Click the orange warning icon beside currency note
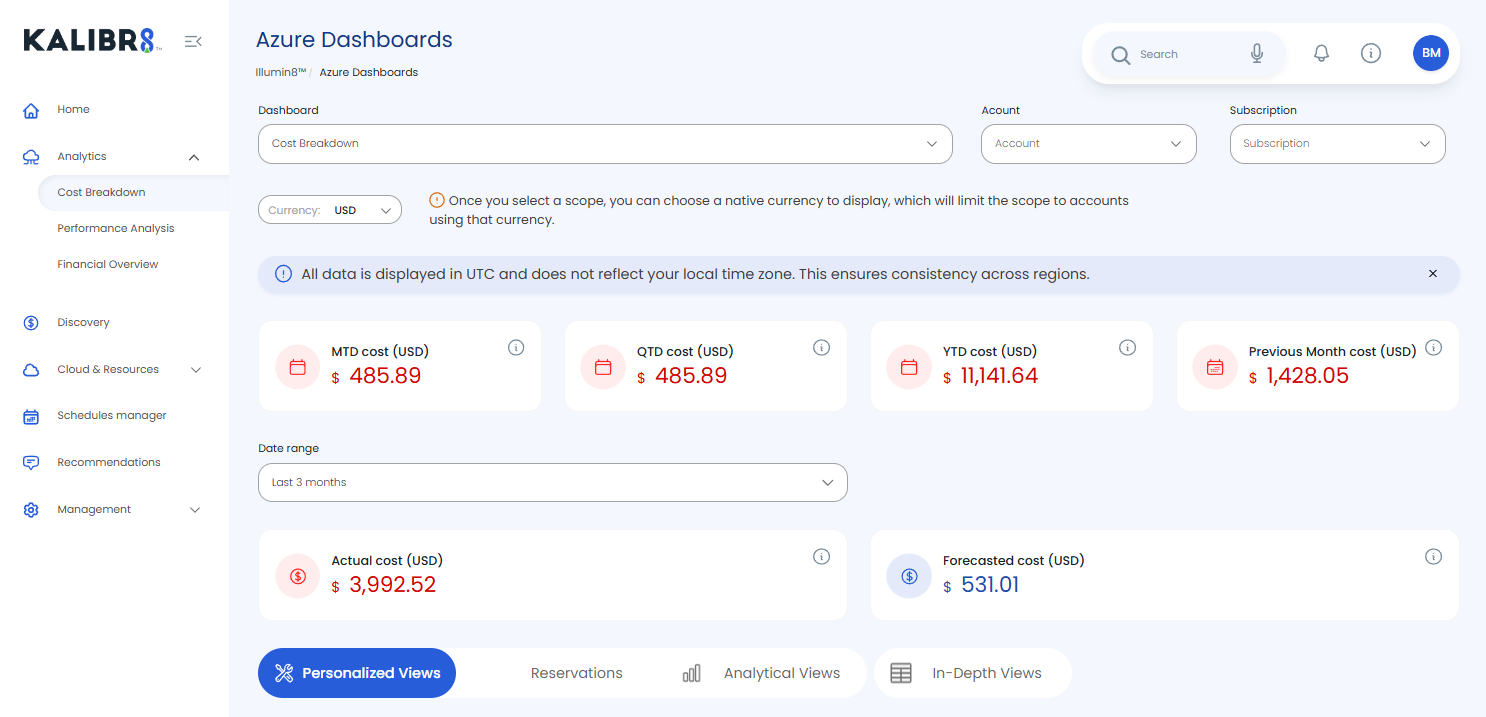Screen dimensions: 1486x717 [x=436, y=200]
